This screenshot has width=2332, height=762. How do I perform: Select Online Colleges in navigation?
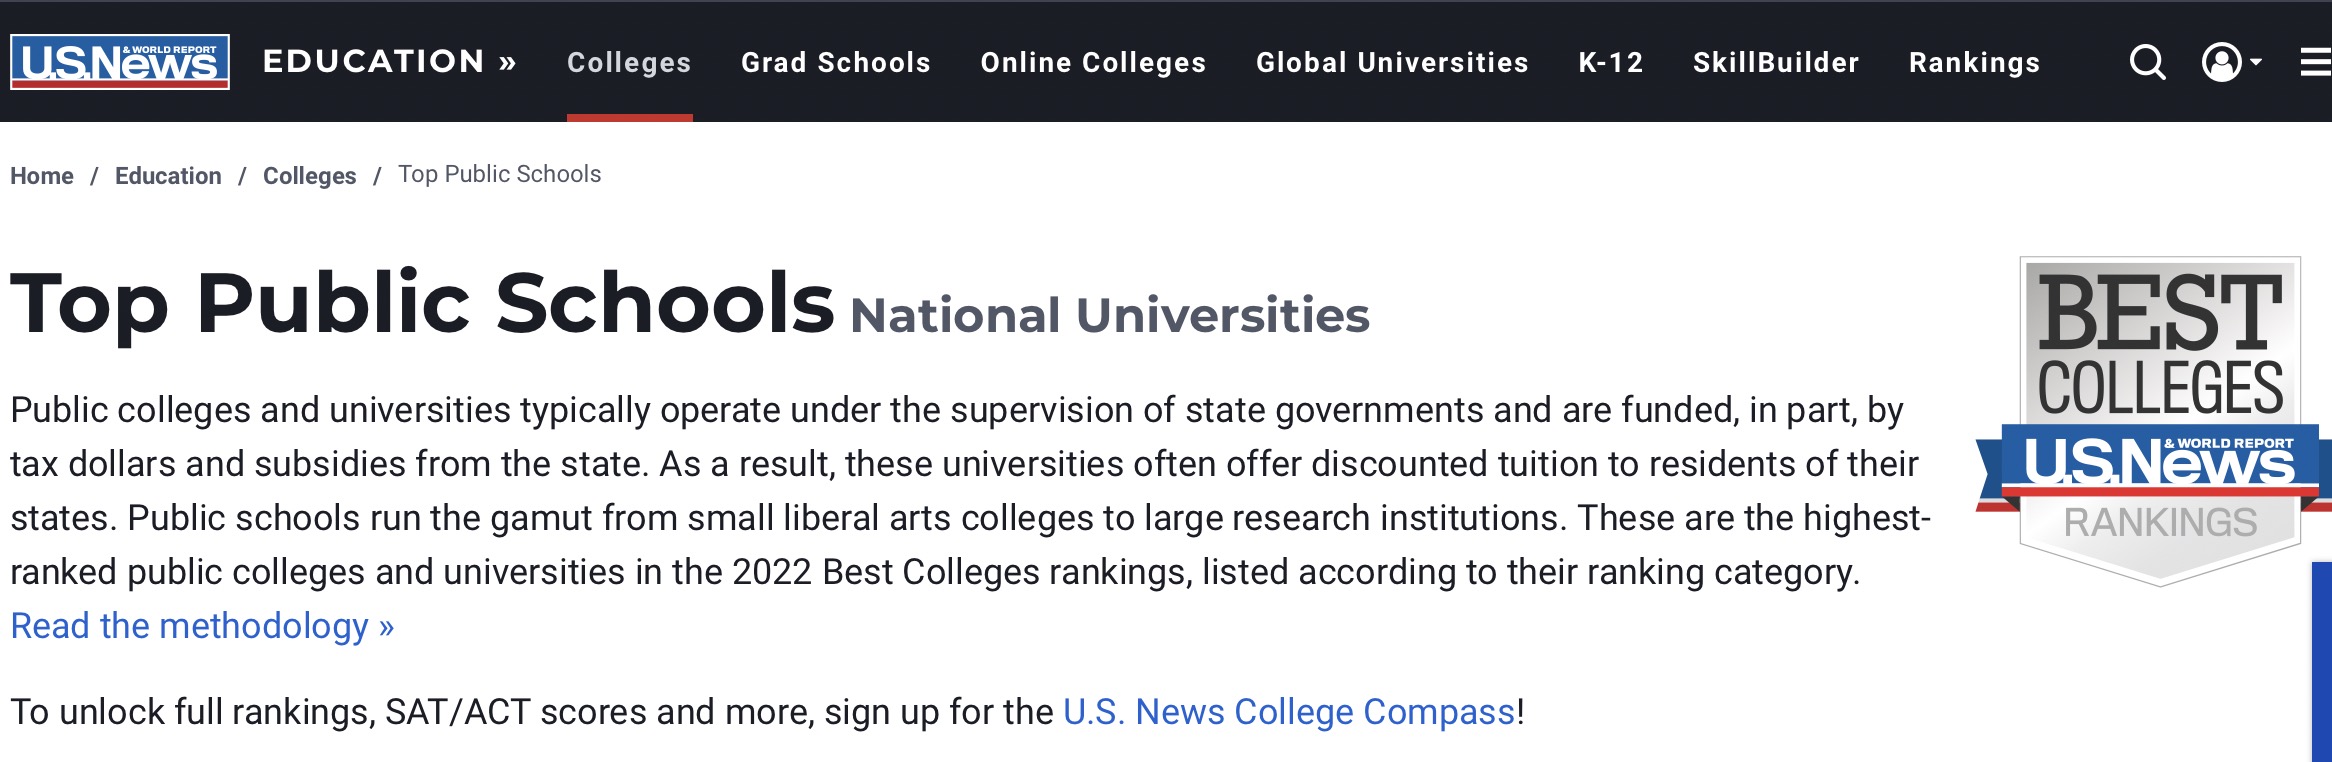point(1093,62)
